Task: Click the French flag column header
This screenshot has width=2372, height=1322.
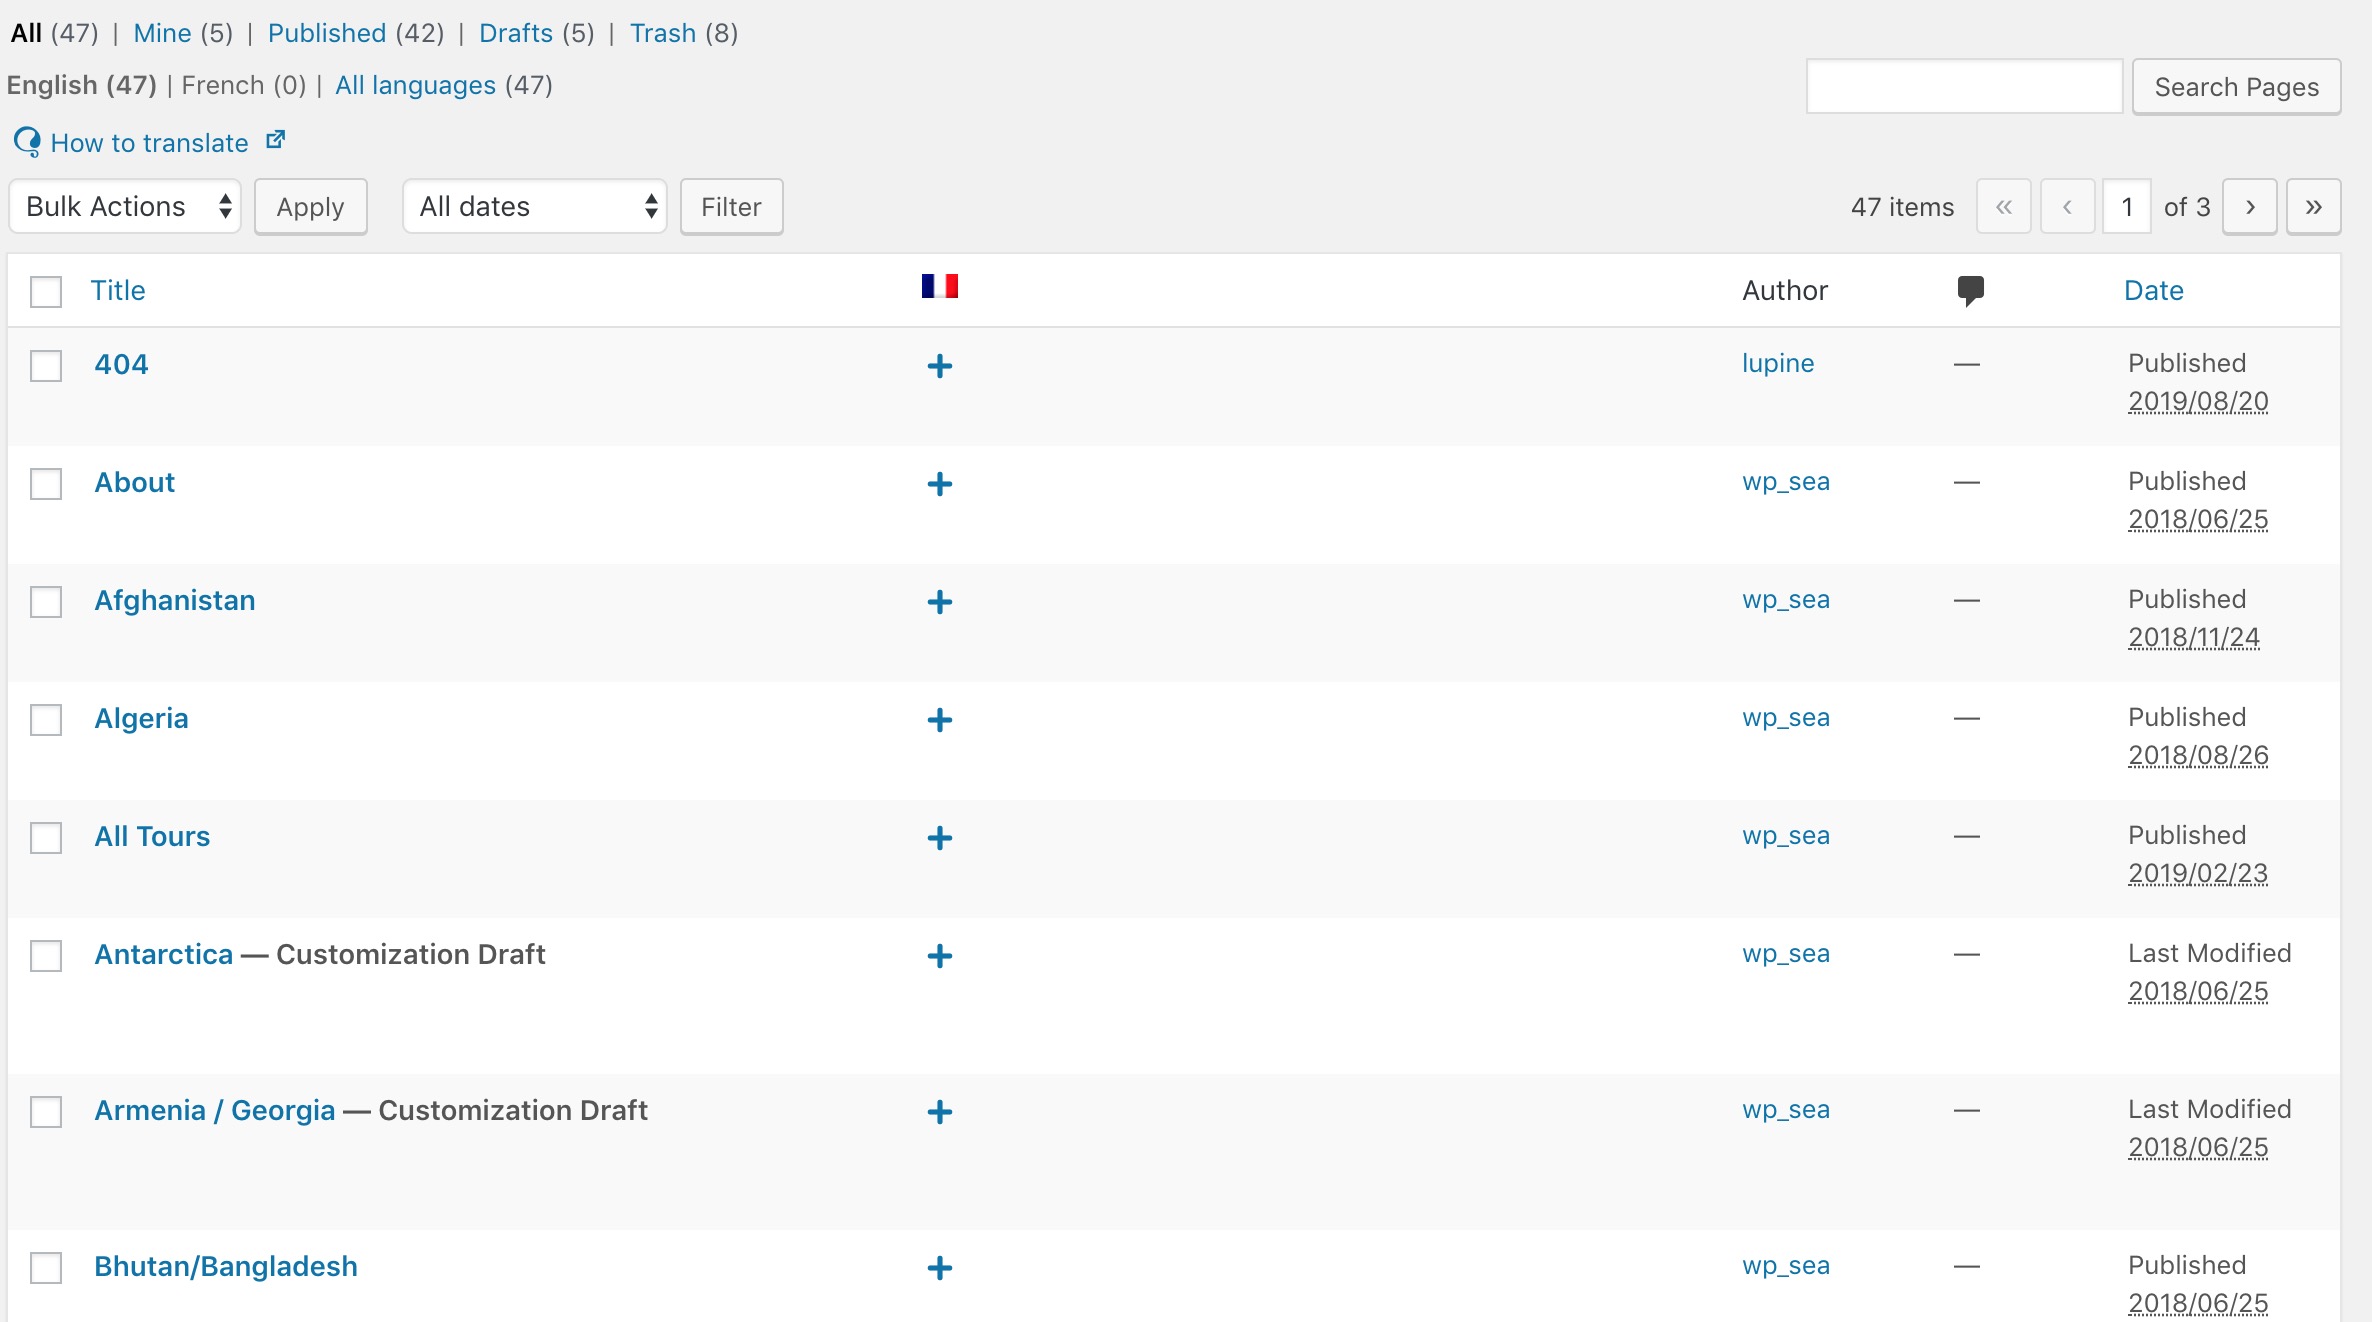Action: click(939, 287)
